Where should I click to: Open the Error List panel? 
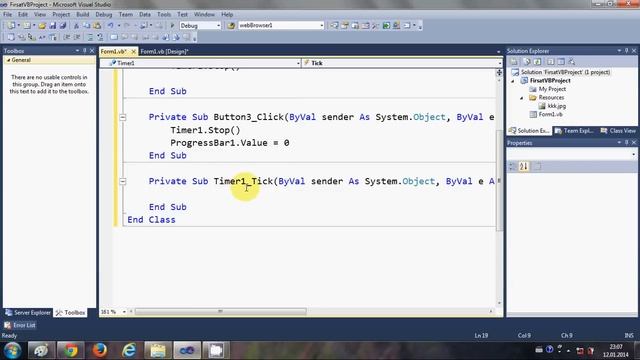20,325
